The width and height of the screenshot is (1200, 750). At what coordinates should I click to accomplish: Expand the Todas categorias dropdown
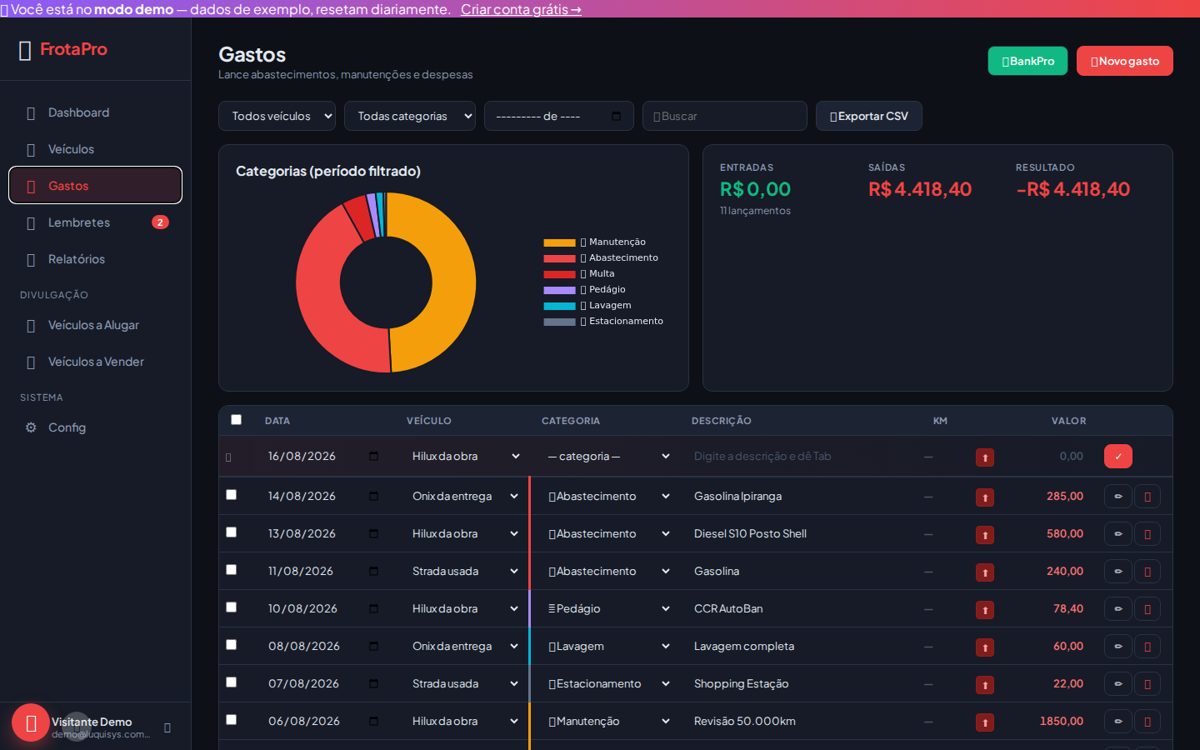(x=410, y=116)
